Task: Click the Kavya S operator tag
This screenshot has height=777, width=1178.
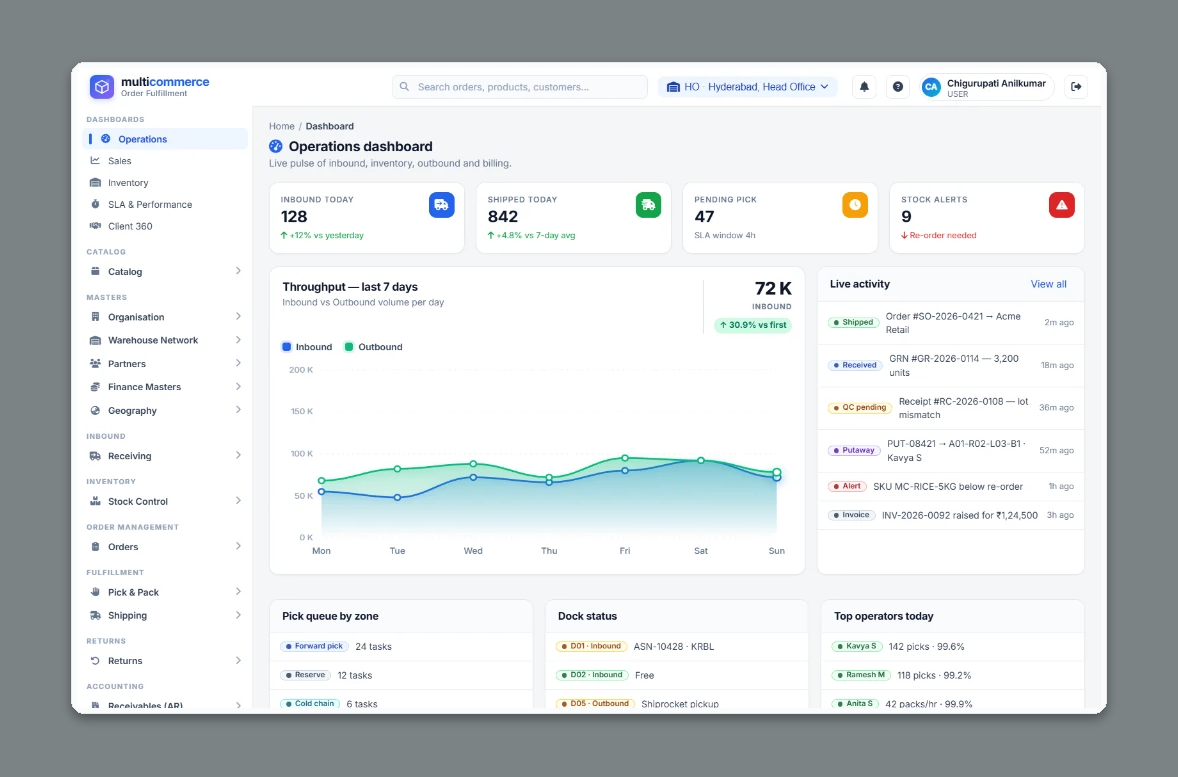Action: 857,646
